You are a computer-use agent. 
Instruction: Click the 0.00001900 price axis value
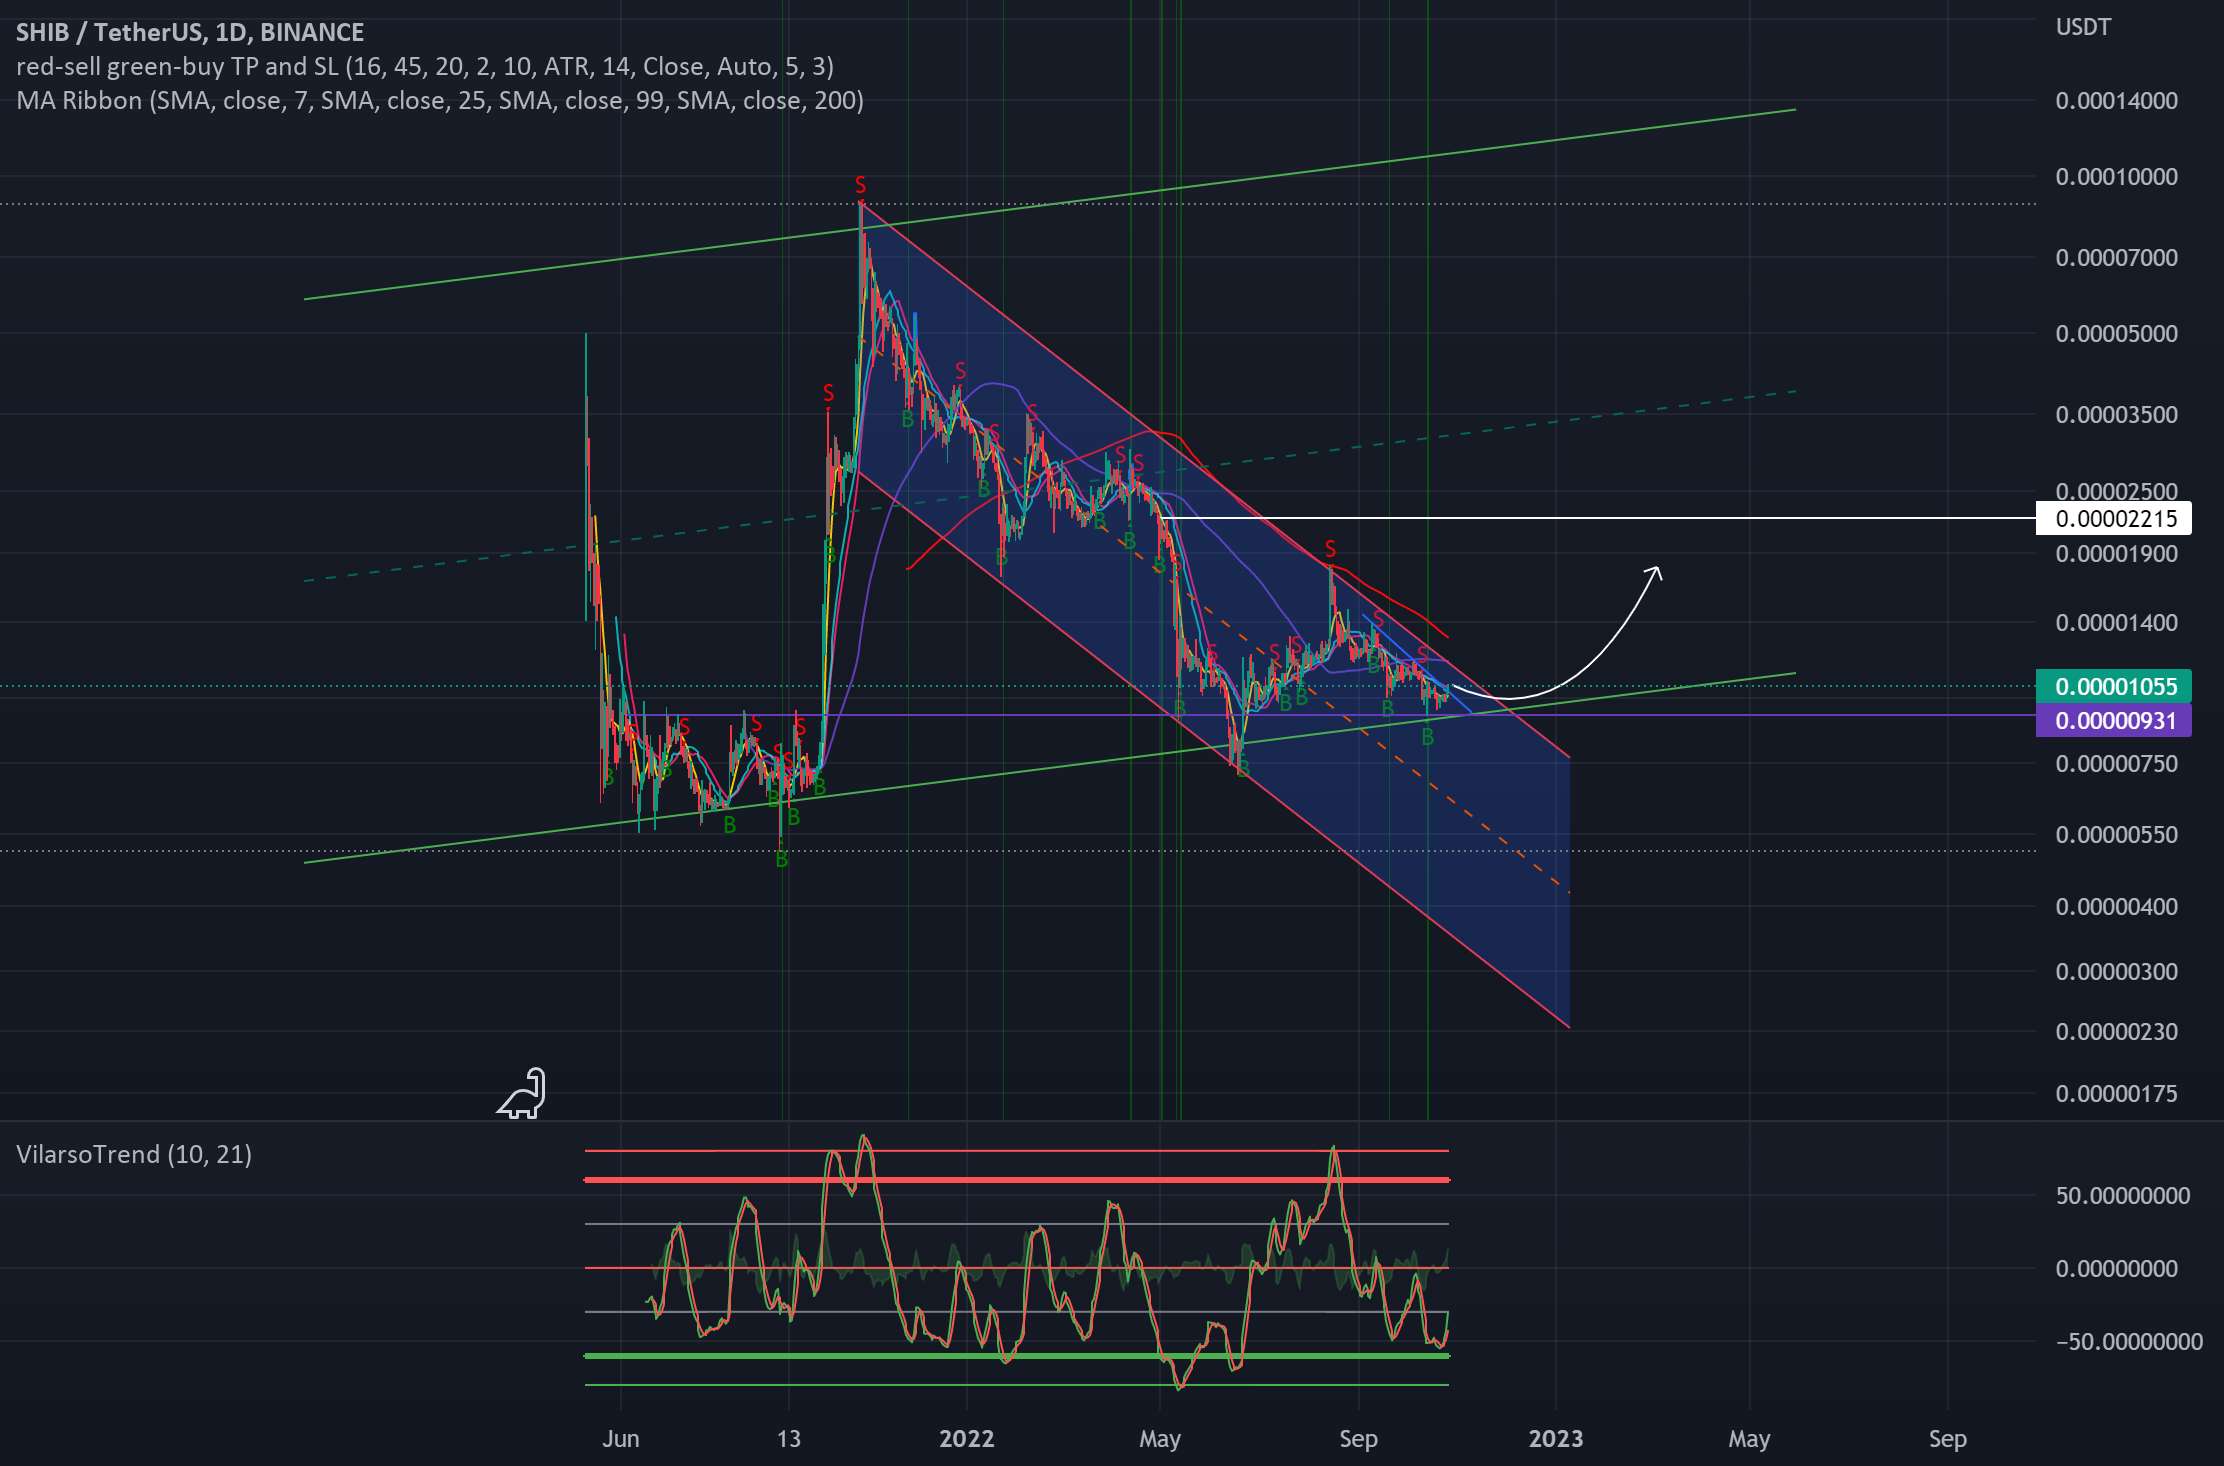[2116, 554]
